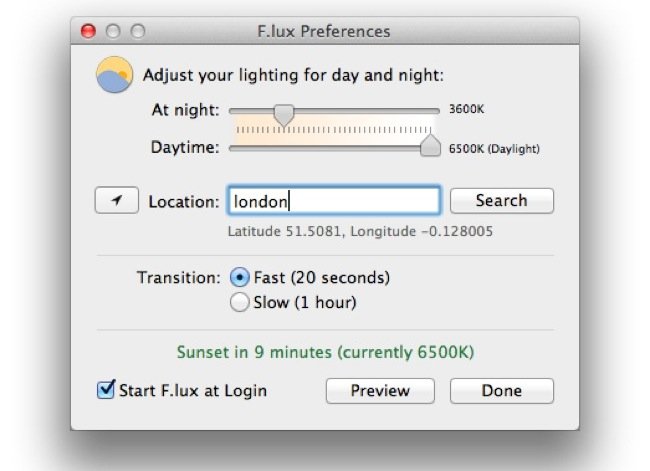Click the At night slider thumb
This screenshot has height=471, width=650.
284,112
